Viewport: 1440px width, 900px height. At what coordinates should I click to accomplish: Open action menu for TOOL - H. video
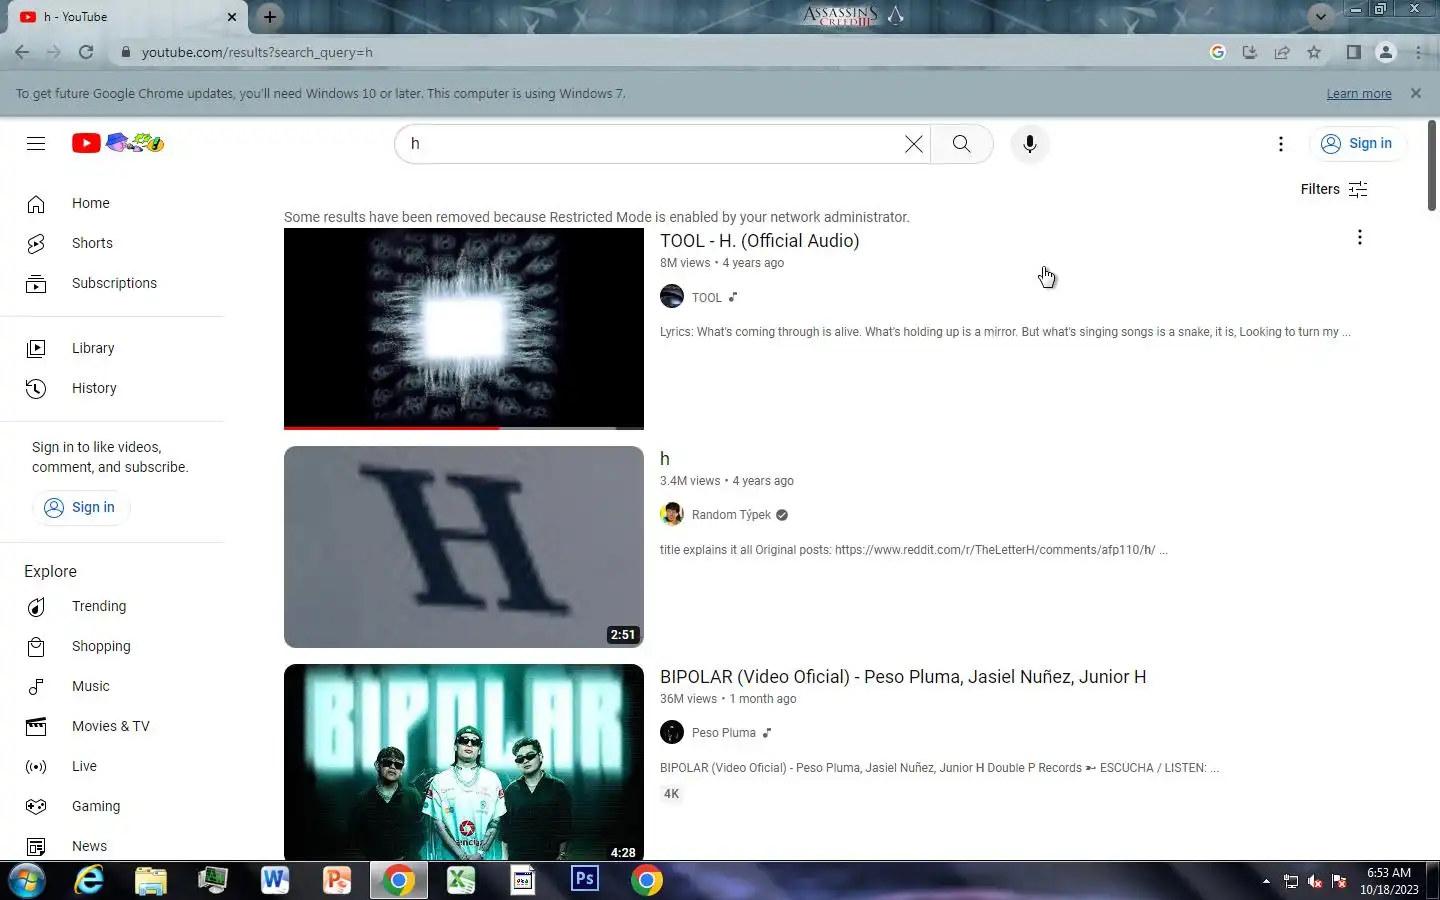[x=1359, y=237]
